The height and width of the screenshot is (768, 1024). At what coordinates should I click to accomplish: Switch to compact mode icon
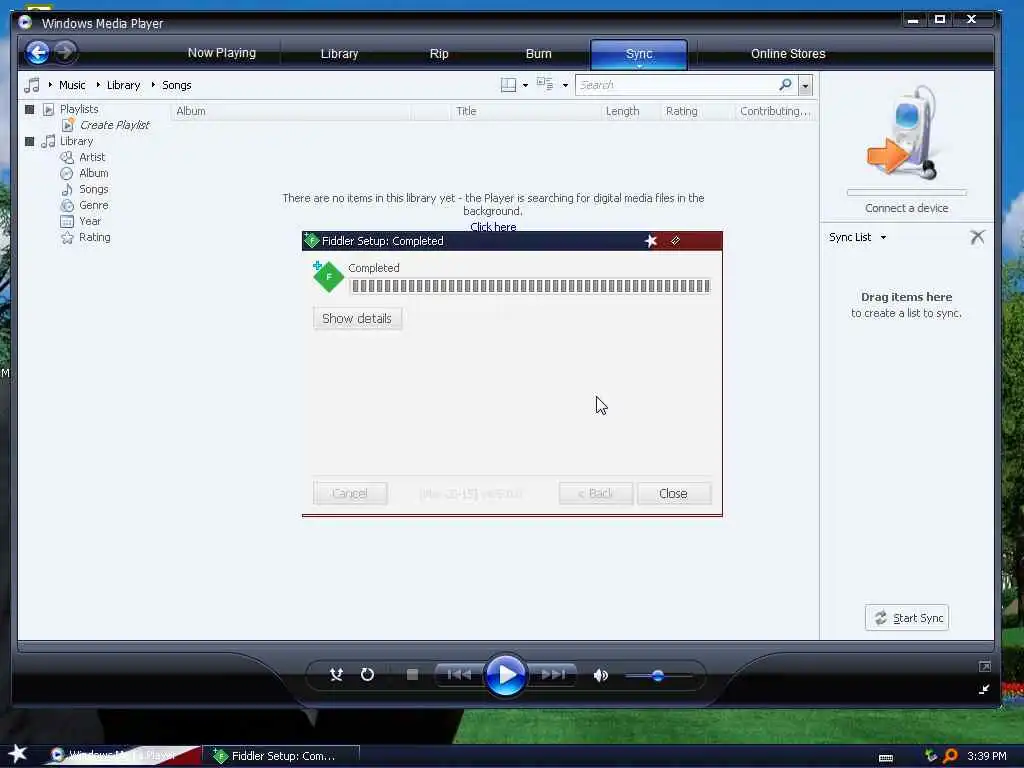(984, 689)
